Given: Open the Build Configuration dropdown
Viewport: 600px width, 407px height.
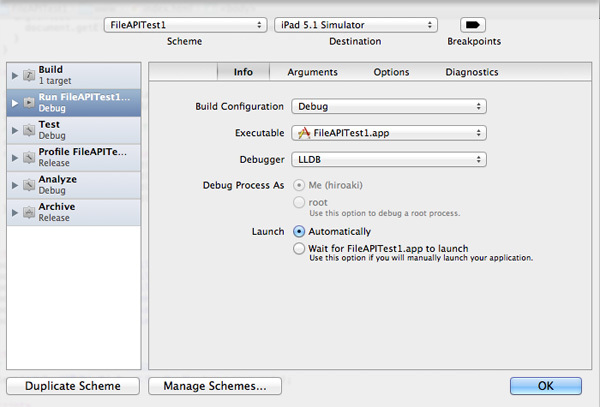Looking at the screenshot, I should [389, 106].
